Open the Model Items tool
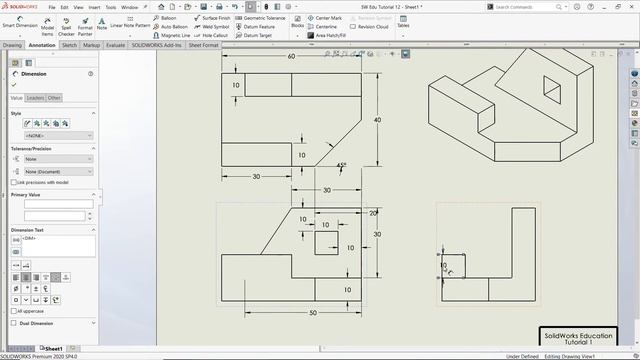 [x=47, y=27]
